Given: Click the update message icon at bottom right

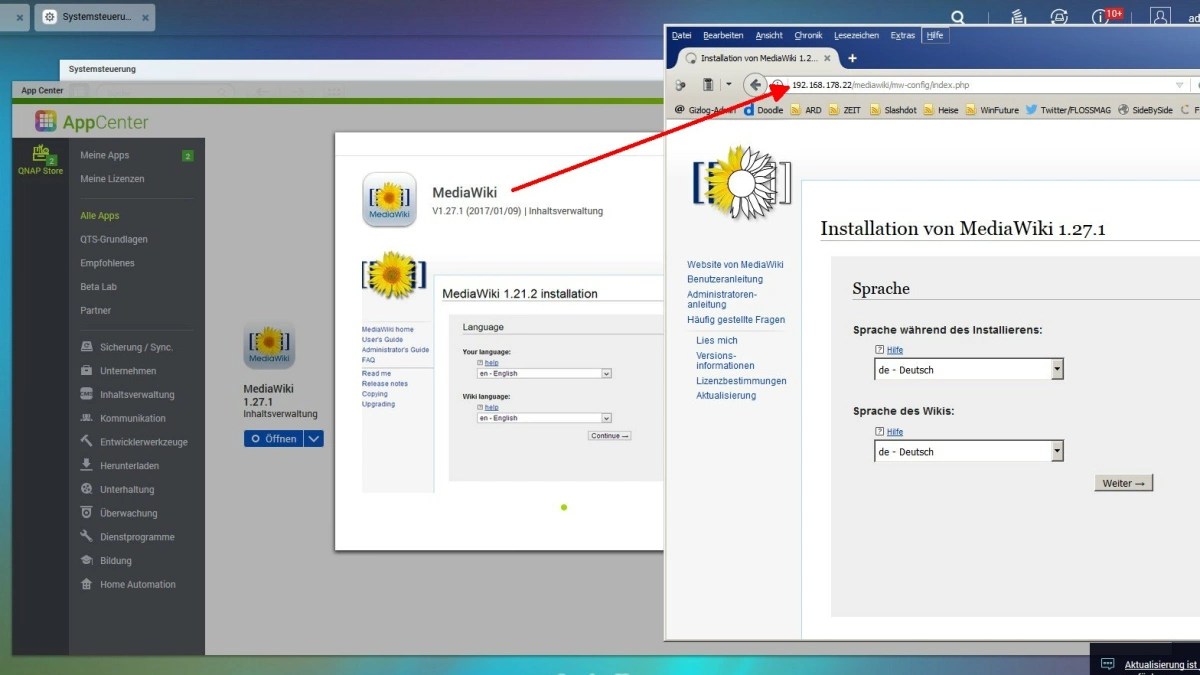Looking at the screenshot, I should 1107,664.
